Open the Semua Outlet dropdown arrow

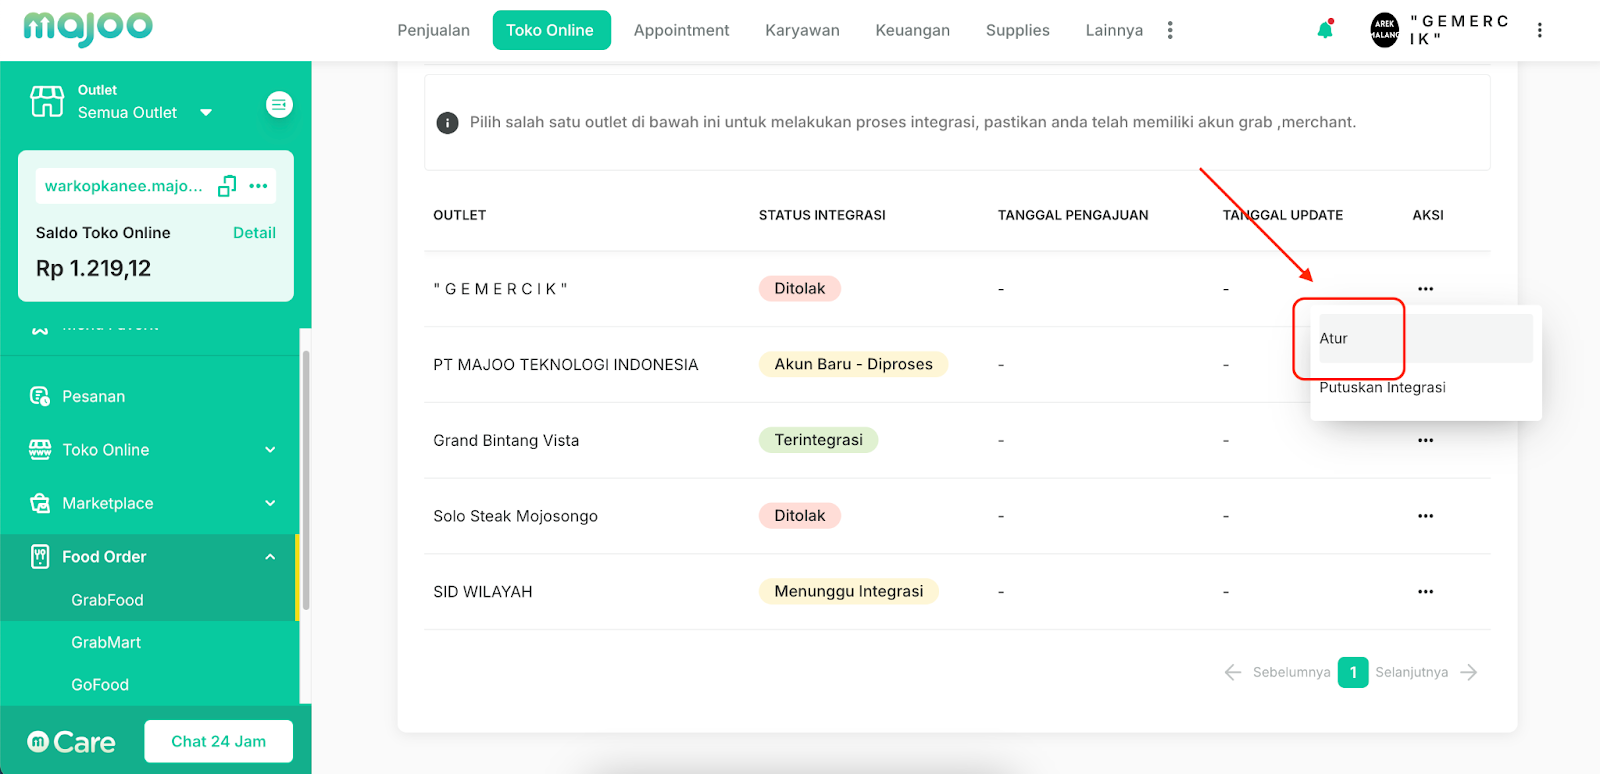pyautogui.click(x=206, y=113)
